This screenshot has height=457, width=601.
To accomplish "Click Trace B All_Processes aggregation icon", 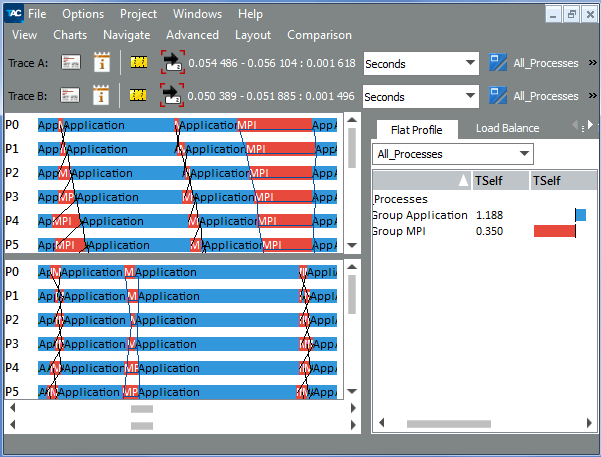I will click(x=498, y=95).
